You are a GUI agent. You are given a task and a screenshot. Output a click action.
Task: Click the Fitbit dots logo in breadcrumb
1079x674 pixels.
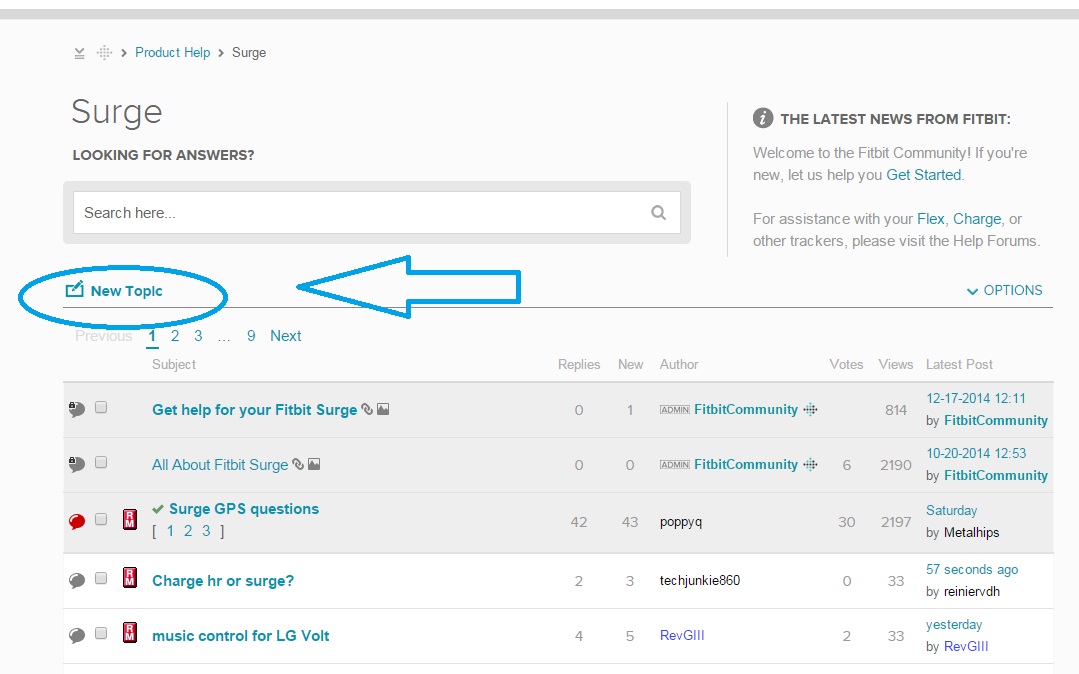coord(104,53)
